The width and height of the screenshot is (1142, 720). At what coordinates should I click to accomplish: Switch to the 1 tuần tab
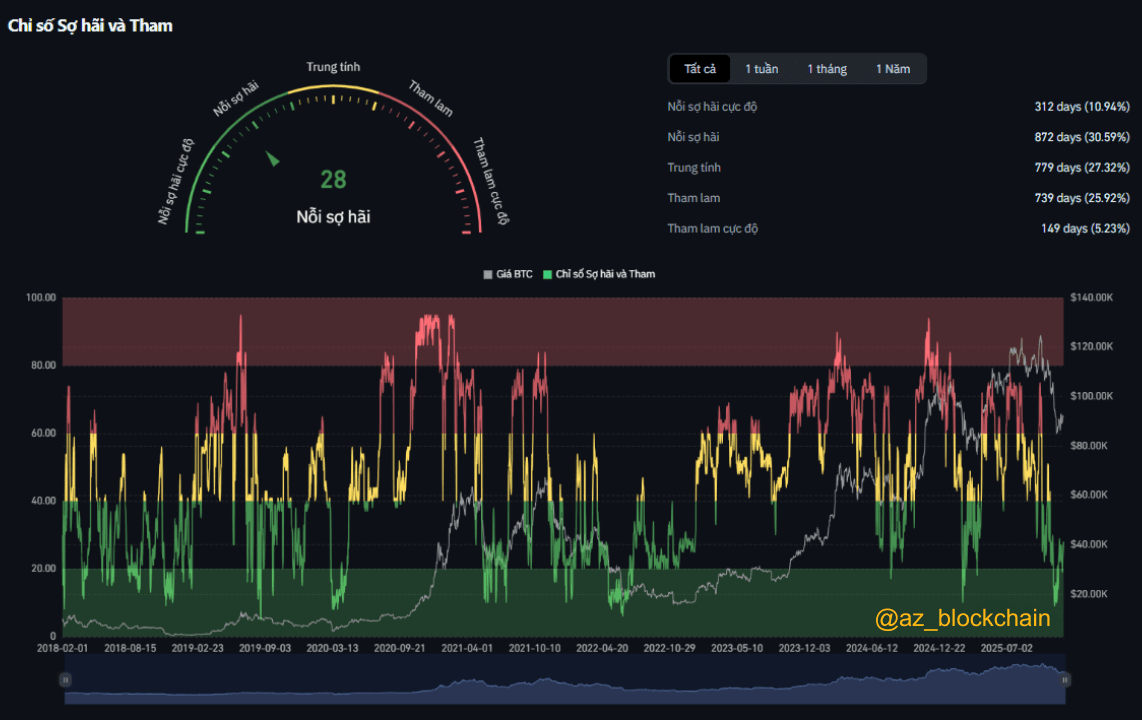pos(761,69)
